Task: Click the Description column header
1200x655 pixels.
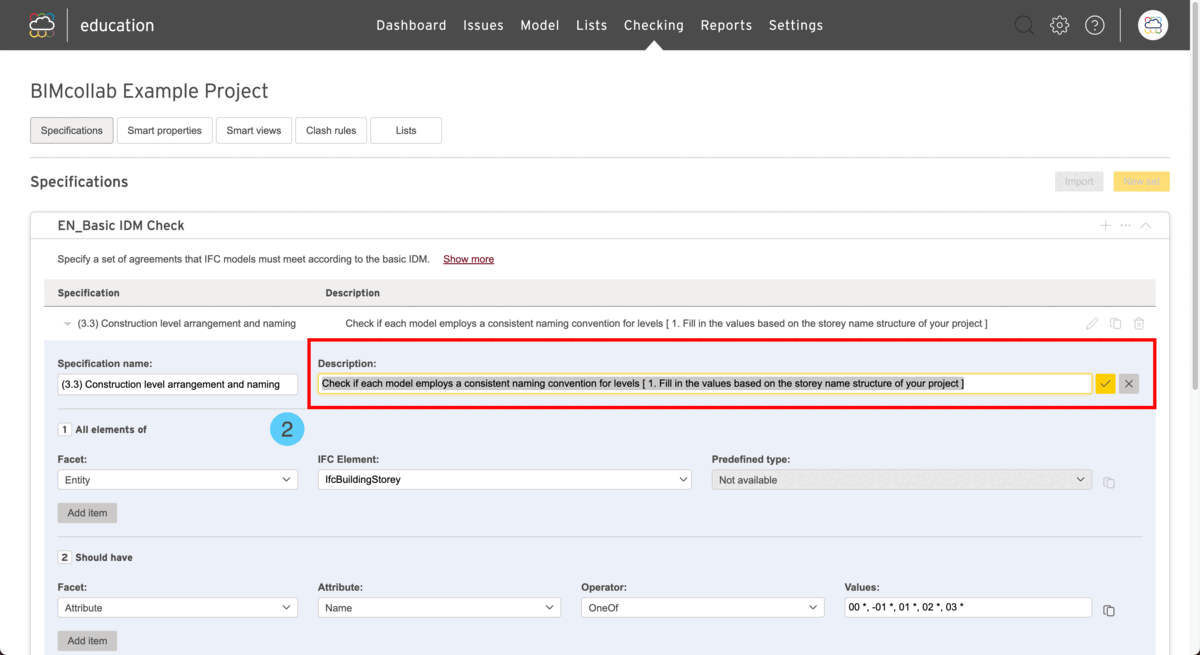Action: (x=353, y=293)
